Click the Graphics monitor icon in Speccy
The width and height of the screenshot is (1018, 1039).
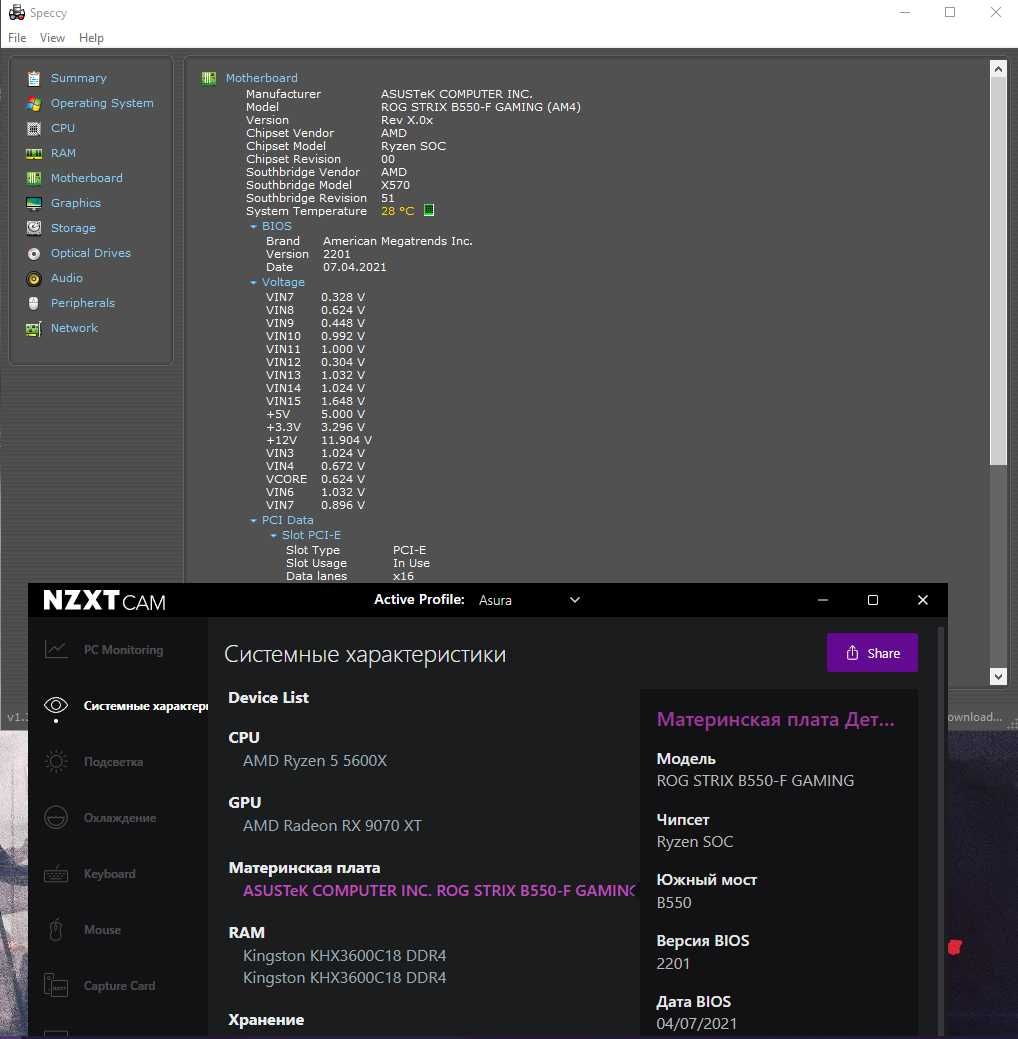pyautogui.click(x=34, y=203)
